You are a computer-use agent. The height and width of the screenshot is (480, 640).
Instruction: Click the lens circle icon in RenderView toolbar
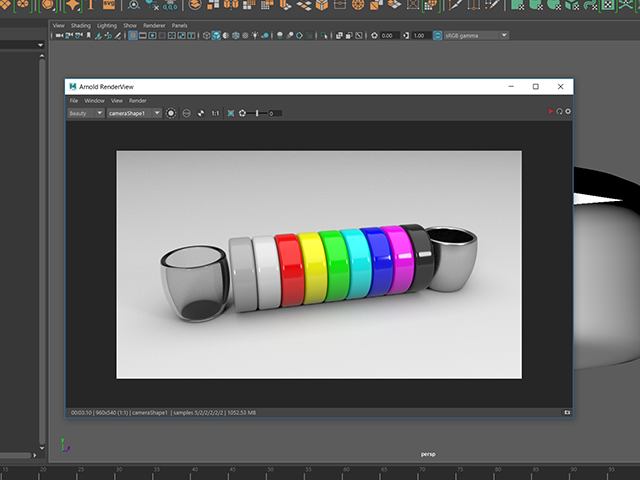187,113
